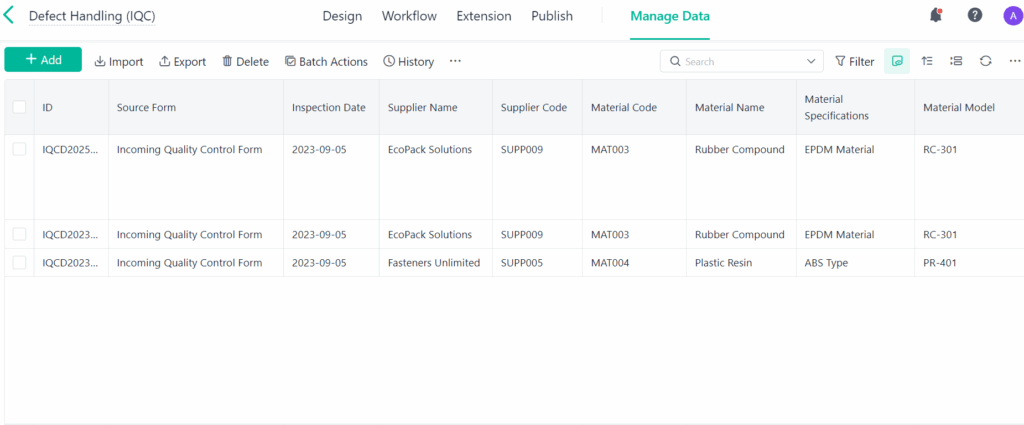Image resolution: width=1024 pixels, height=425 pixels.
Task: Open the Filter panel
Action: 854,61
